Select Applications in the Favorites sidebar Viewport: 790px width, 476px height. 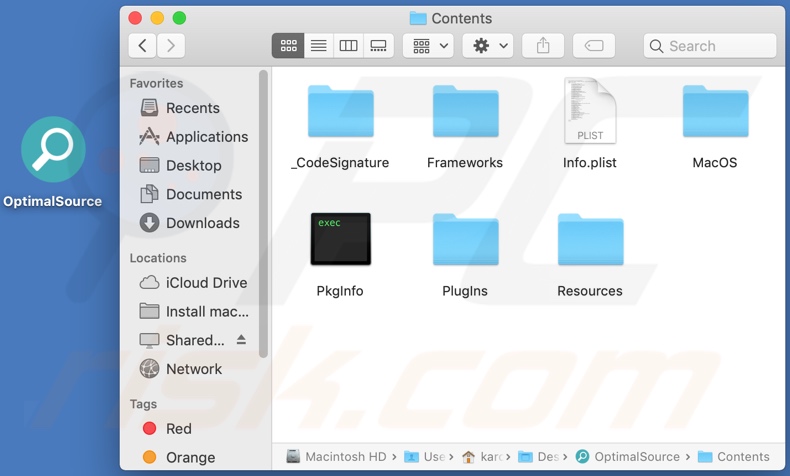[x=206, y=137]
